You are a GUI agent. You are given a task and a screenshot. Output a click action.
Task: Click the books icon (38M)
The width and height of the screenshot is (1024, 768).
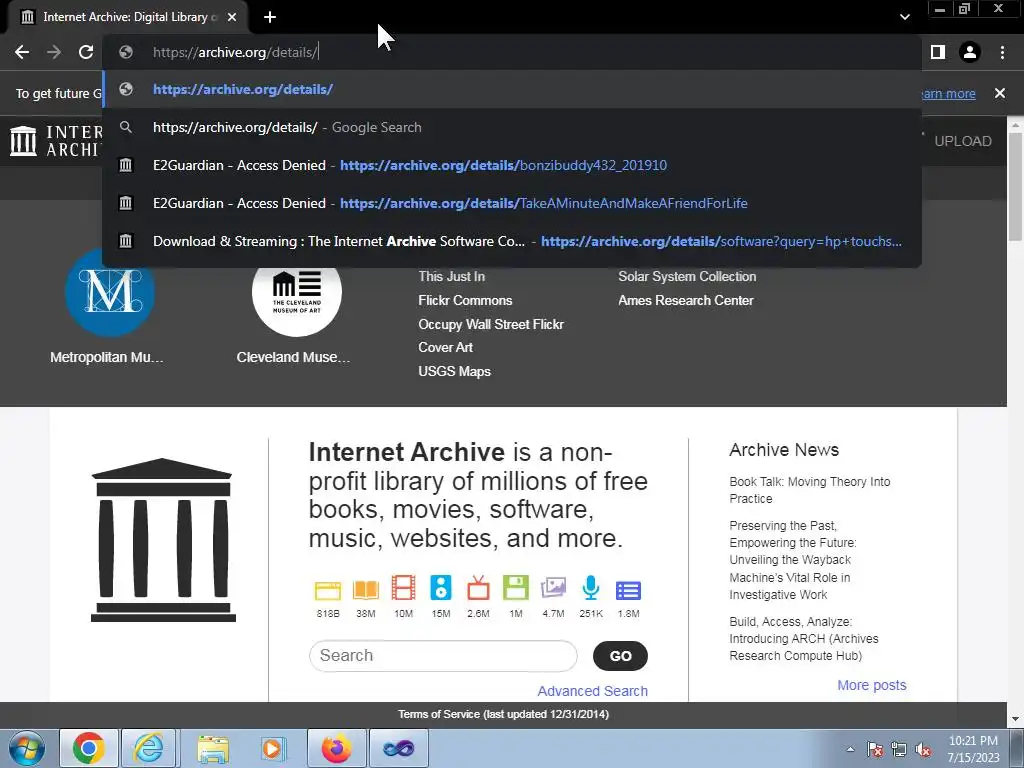[366, 590]
